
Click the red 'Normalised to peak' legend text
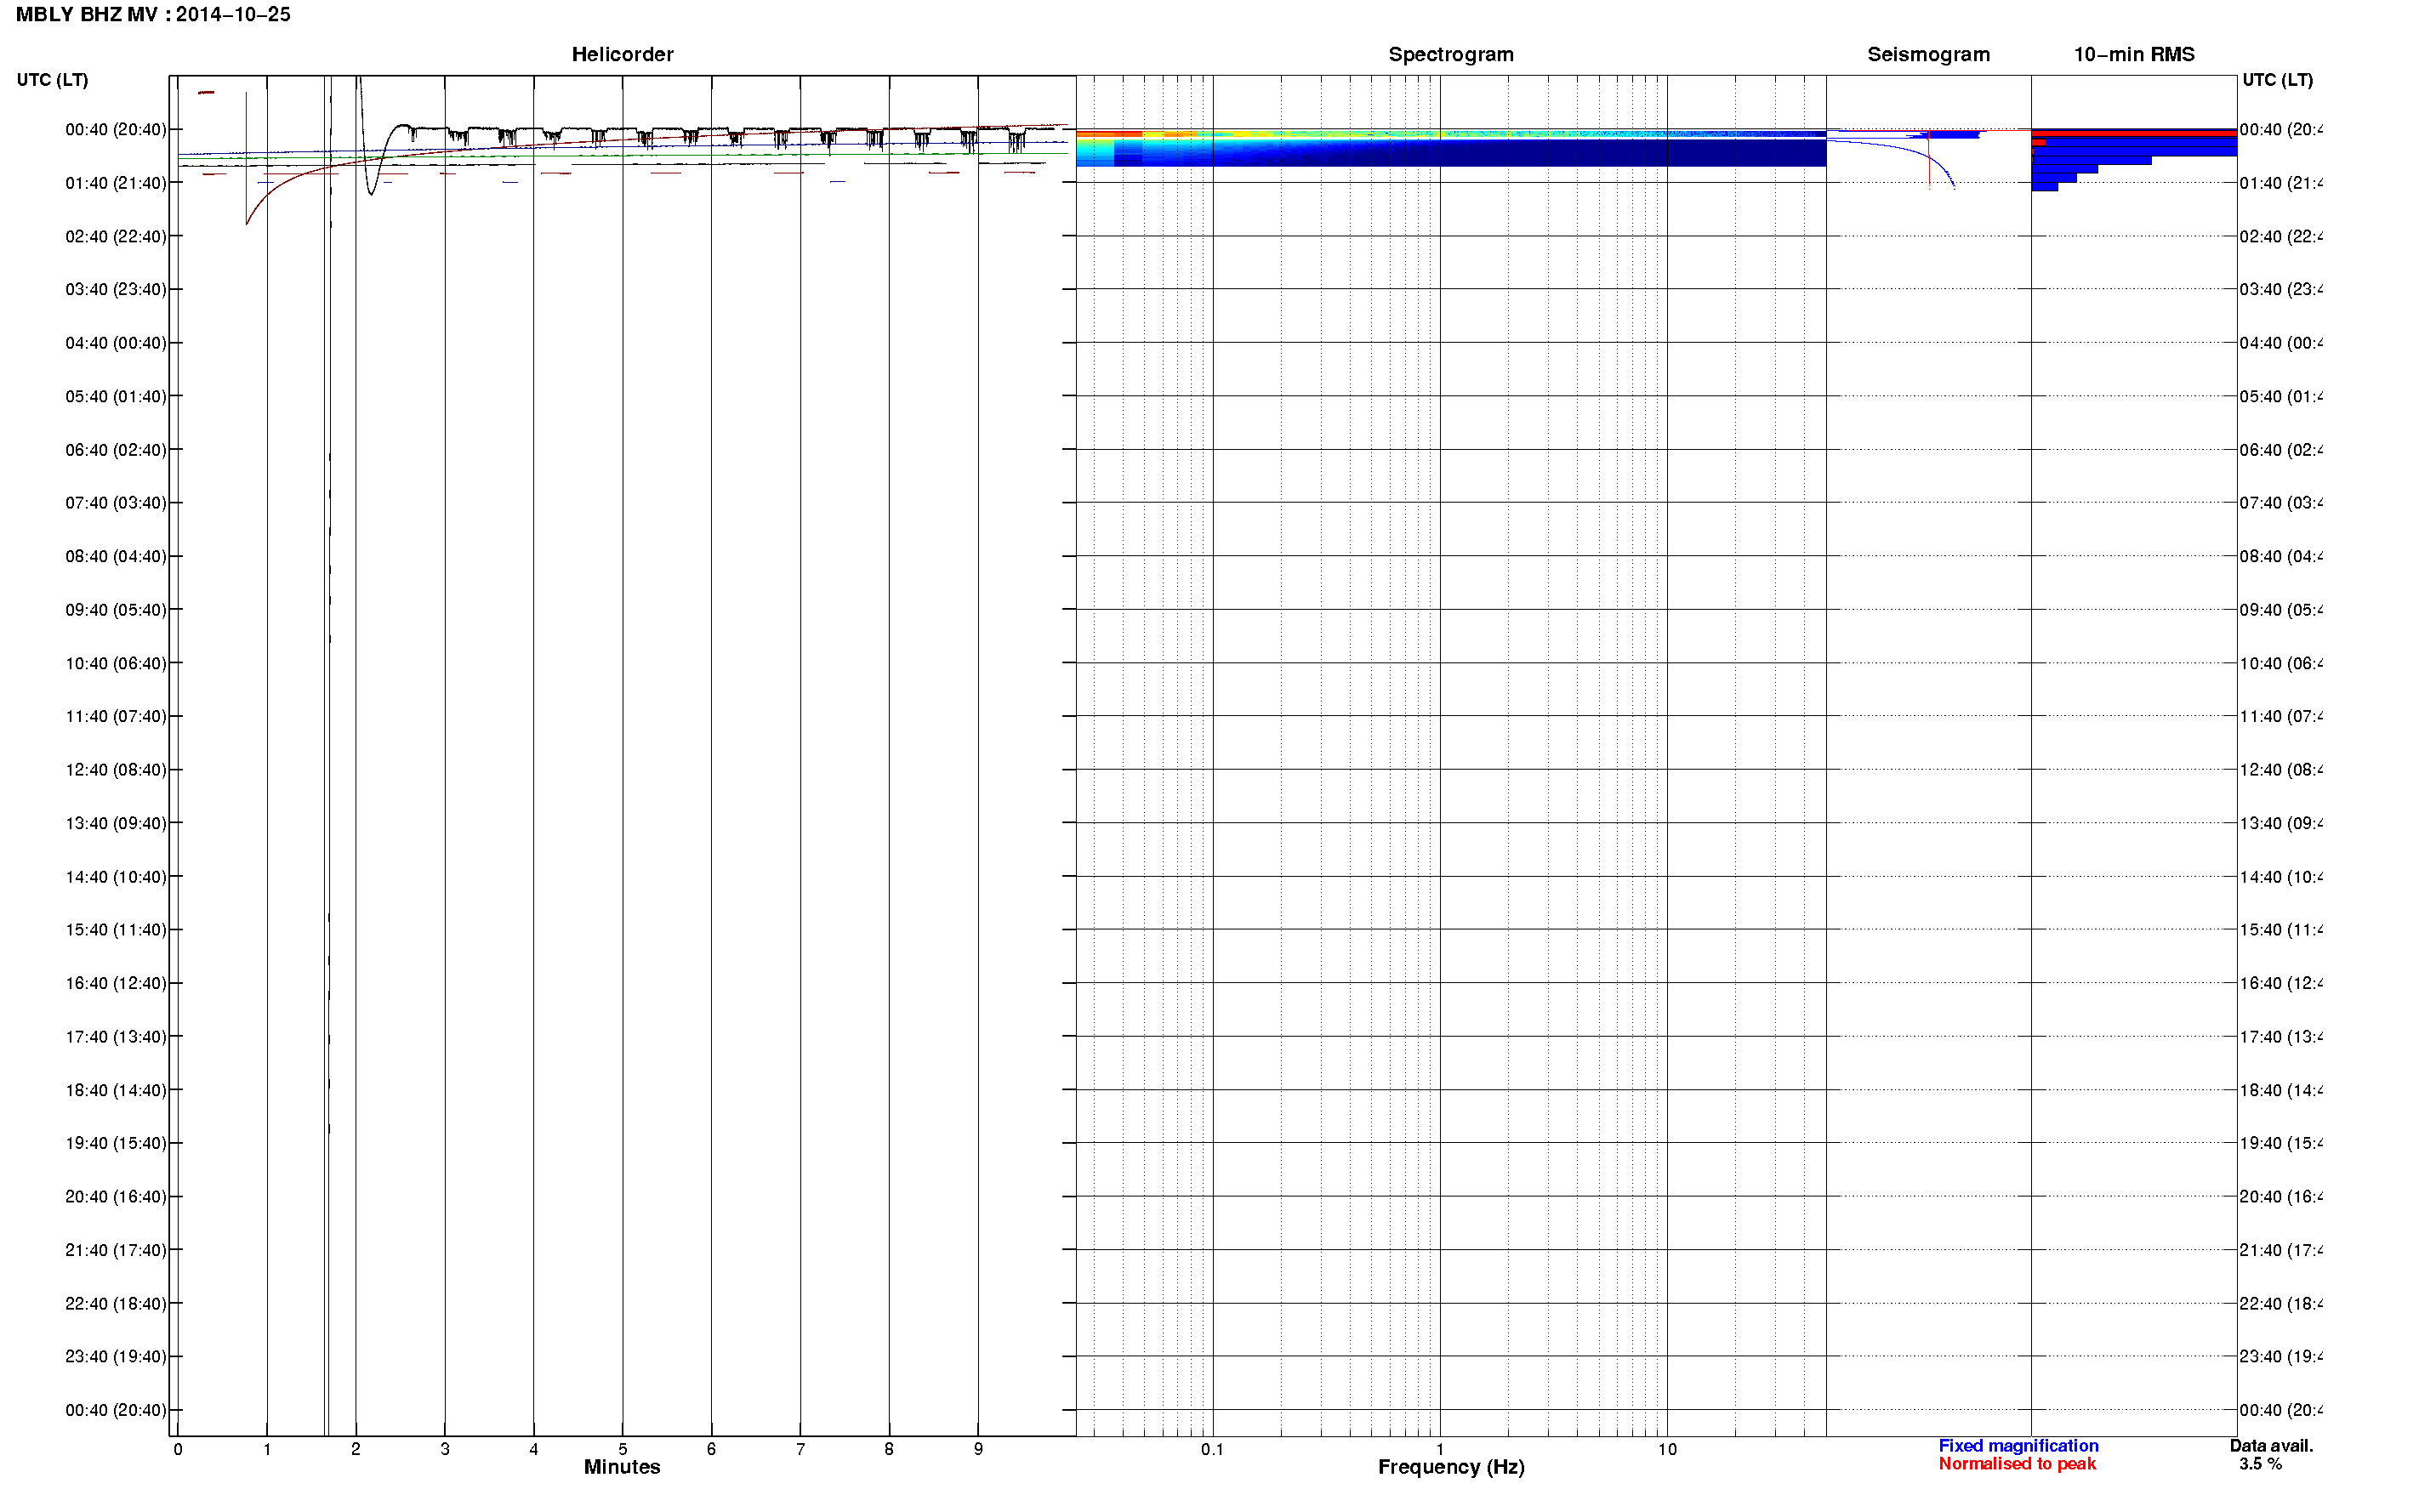point(2017,1464)
